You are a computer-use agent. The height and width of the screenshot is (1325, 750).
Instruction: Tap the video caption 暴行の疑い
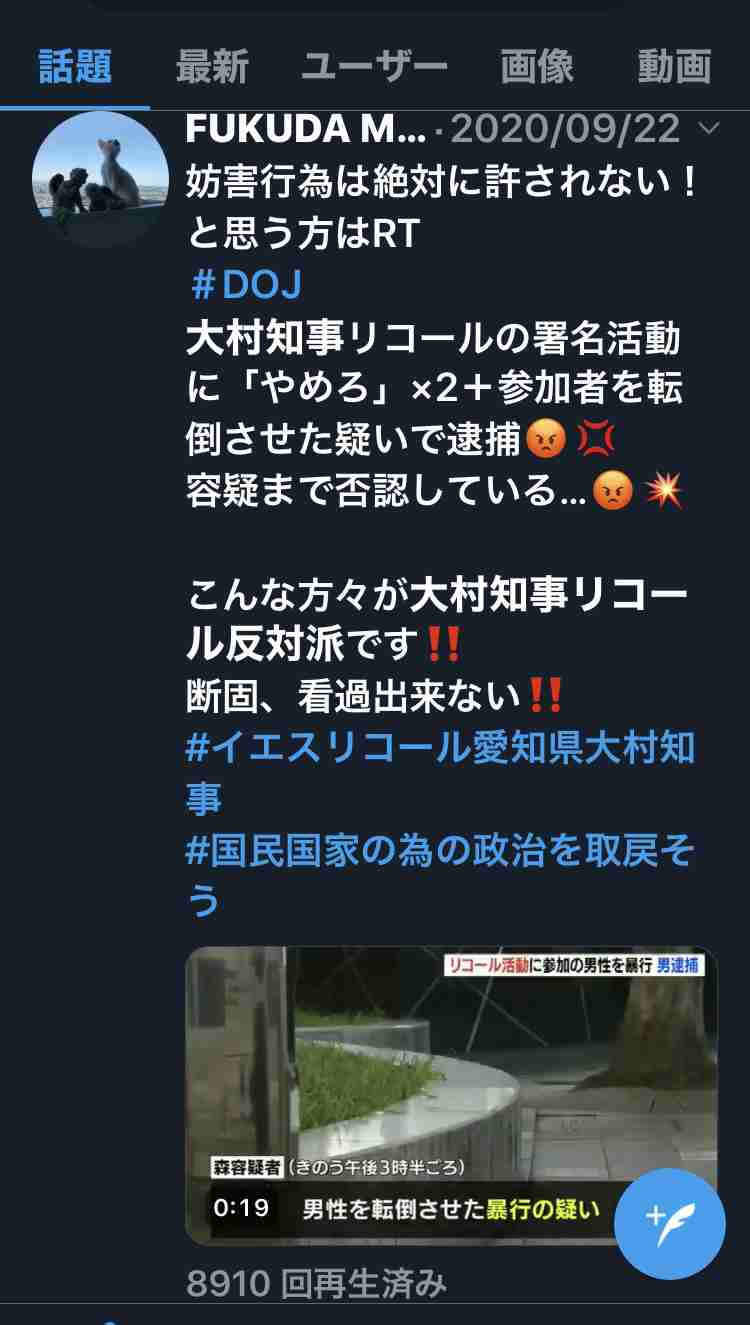(x=543, y=1208)
